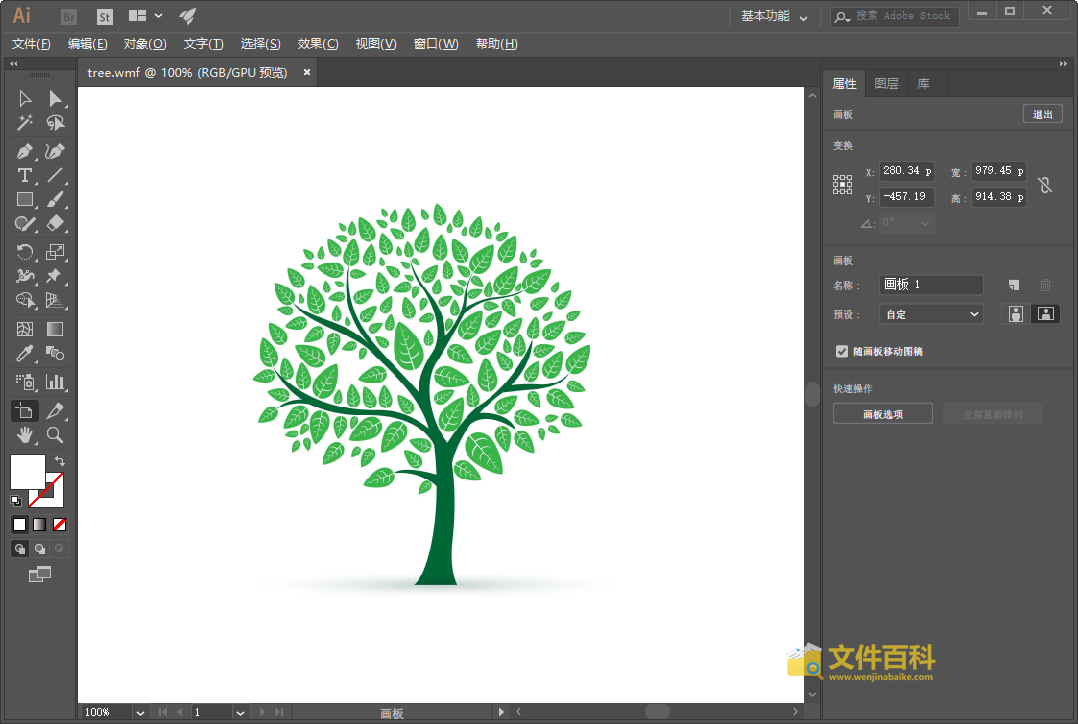Select the Paintbrush tool
Viewport: 1078px width, 724px height.
[55, 199]
